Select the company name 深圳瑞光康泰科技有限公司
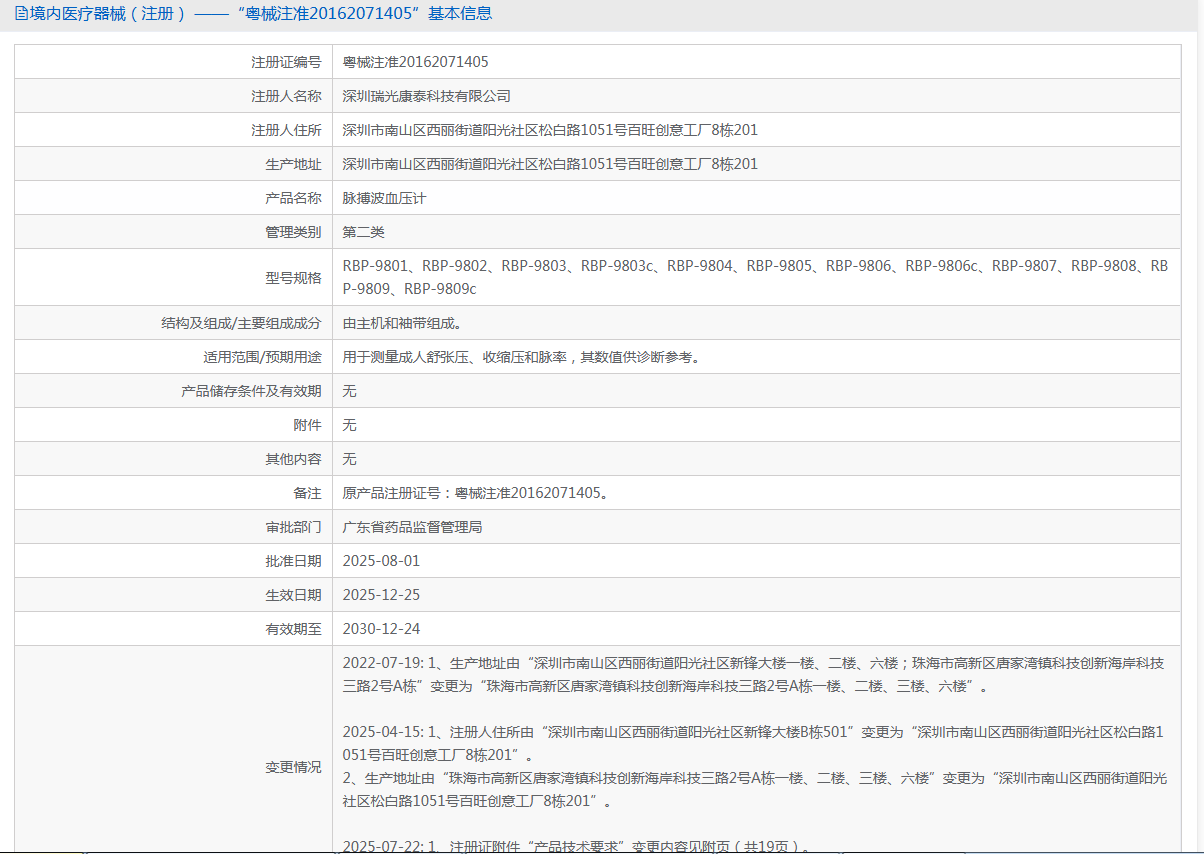 (426, 96)
